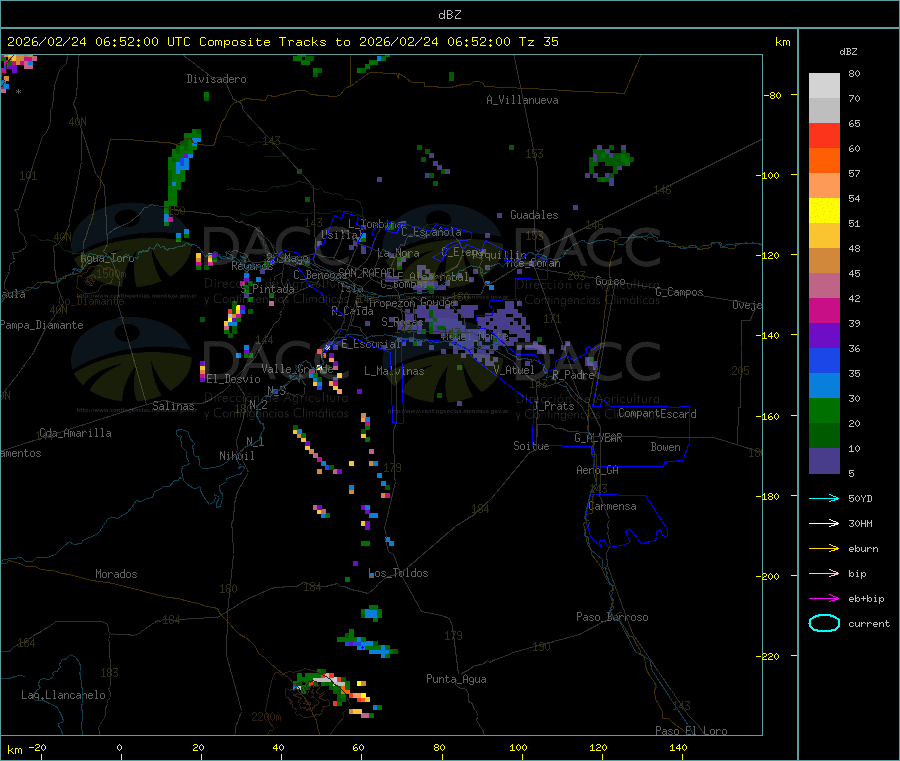
Task: Click the eburn yellow arrow legend icon
Action: point(824,549)
